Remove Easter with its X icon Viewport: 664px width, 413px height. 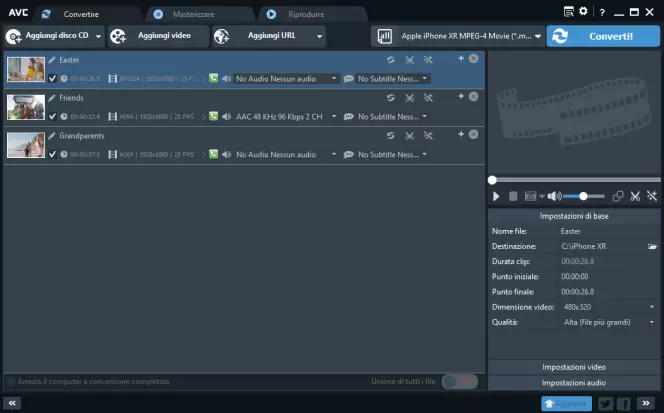click(473, 58)
